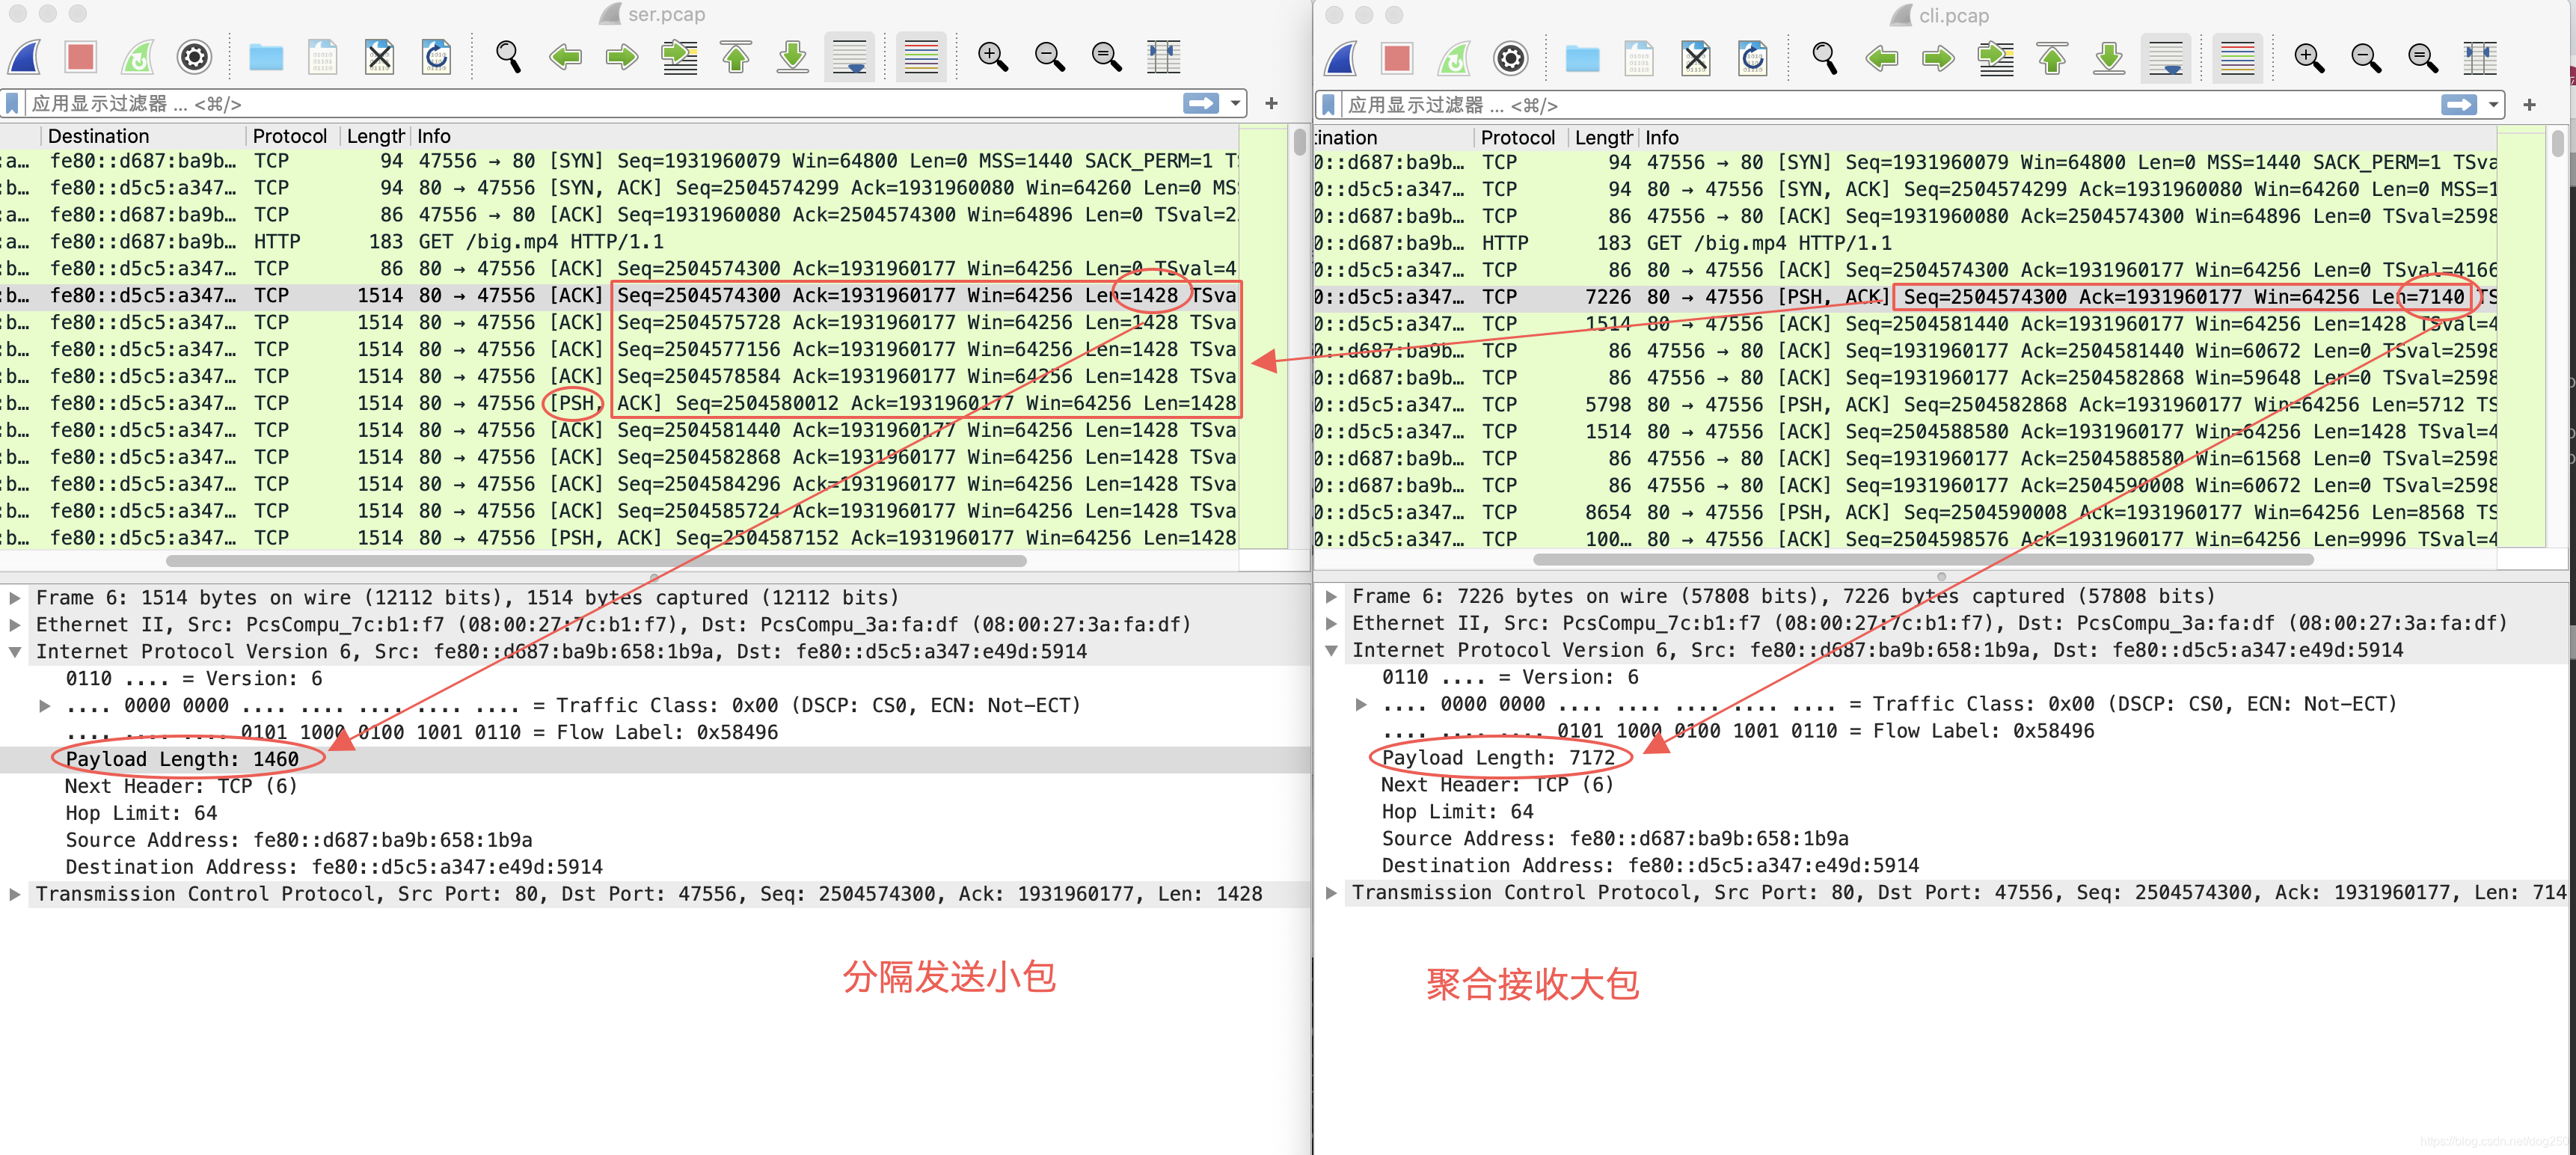
Task: Jump to last packet in cli.pcap
Action: [x=2109, y=58]
